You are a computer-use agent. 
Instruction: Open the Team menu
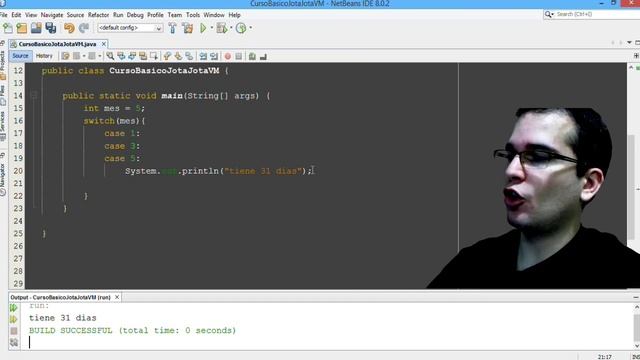(x=175, y=15)
